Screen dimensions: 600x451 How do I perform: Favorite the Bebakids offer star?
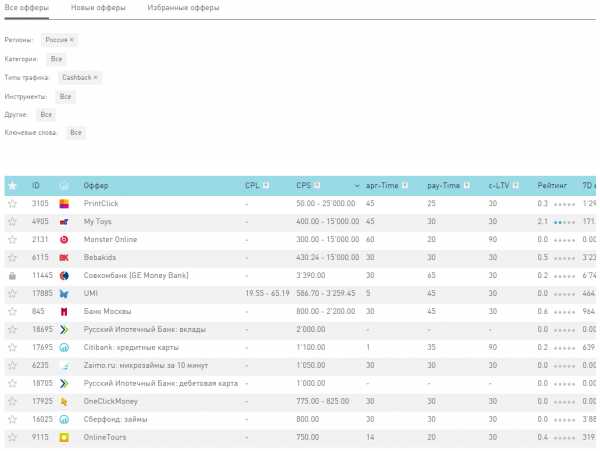(x=12, y=257)
